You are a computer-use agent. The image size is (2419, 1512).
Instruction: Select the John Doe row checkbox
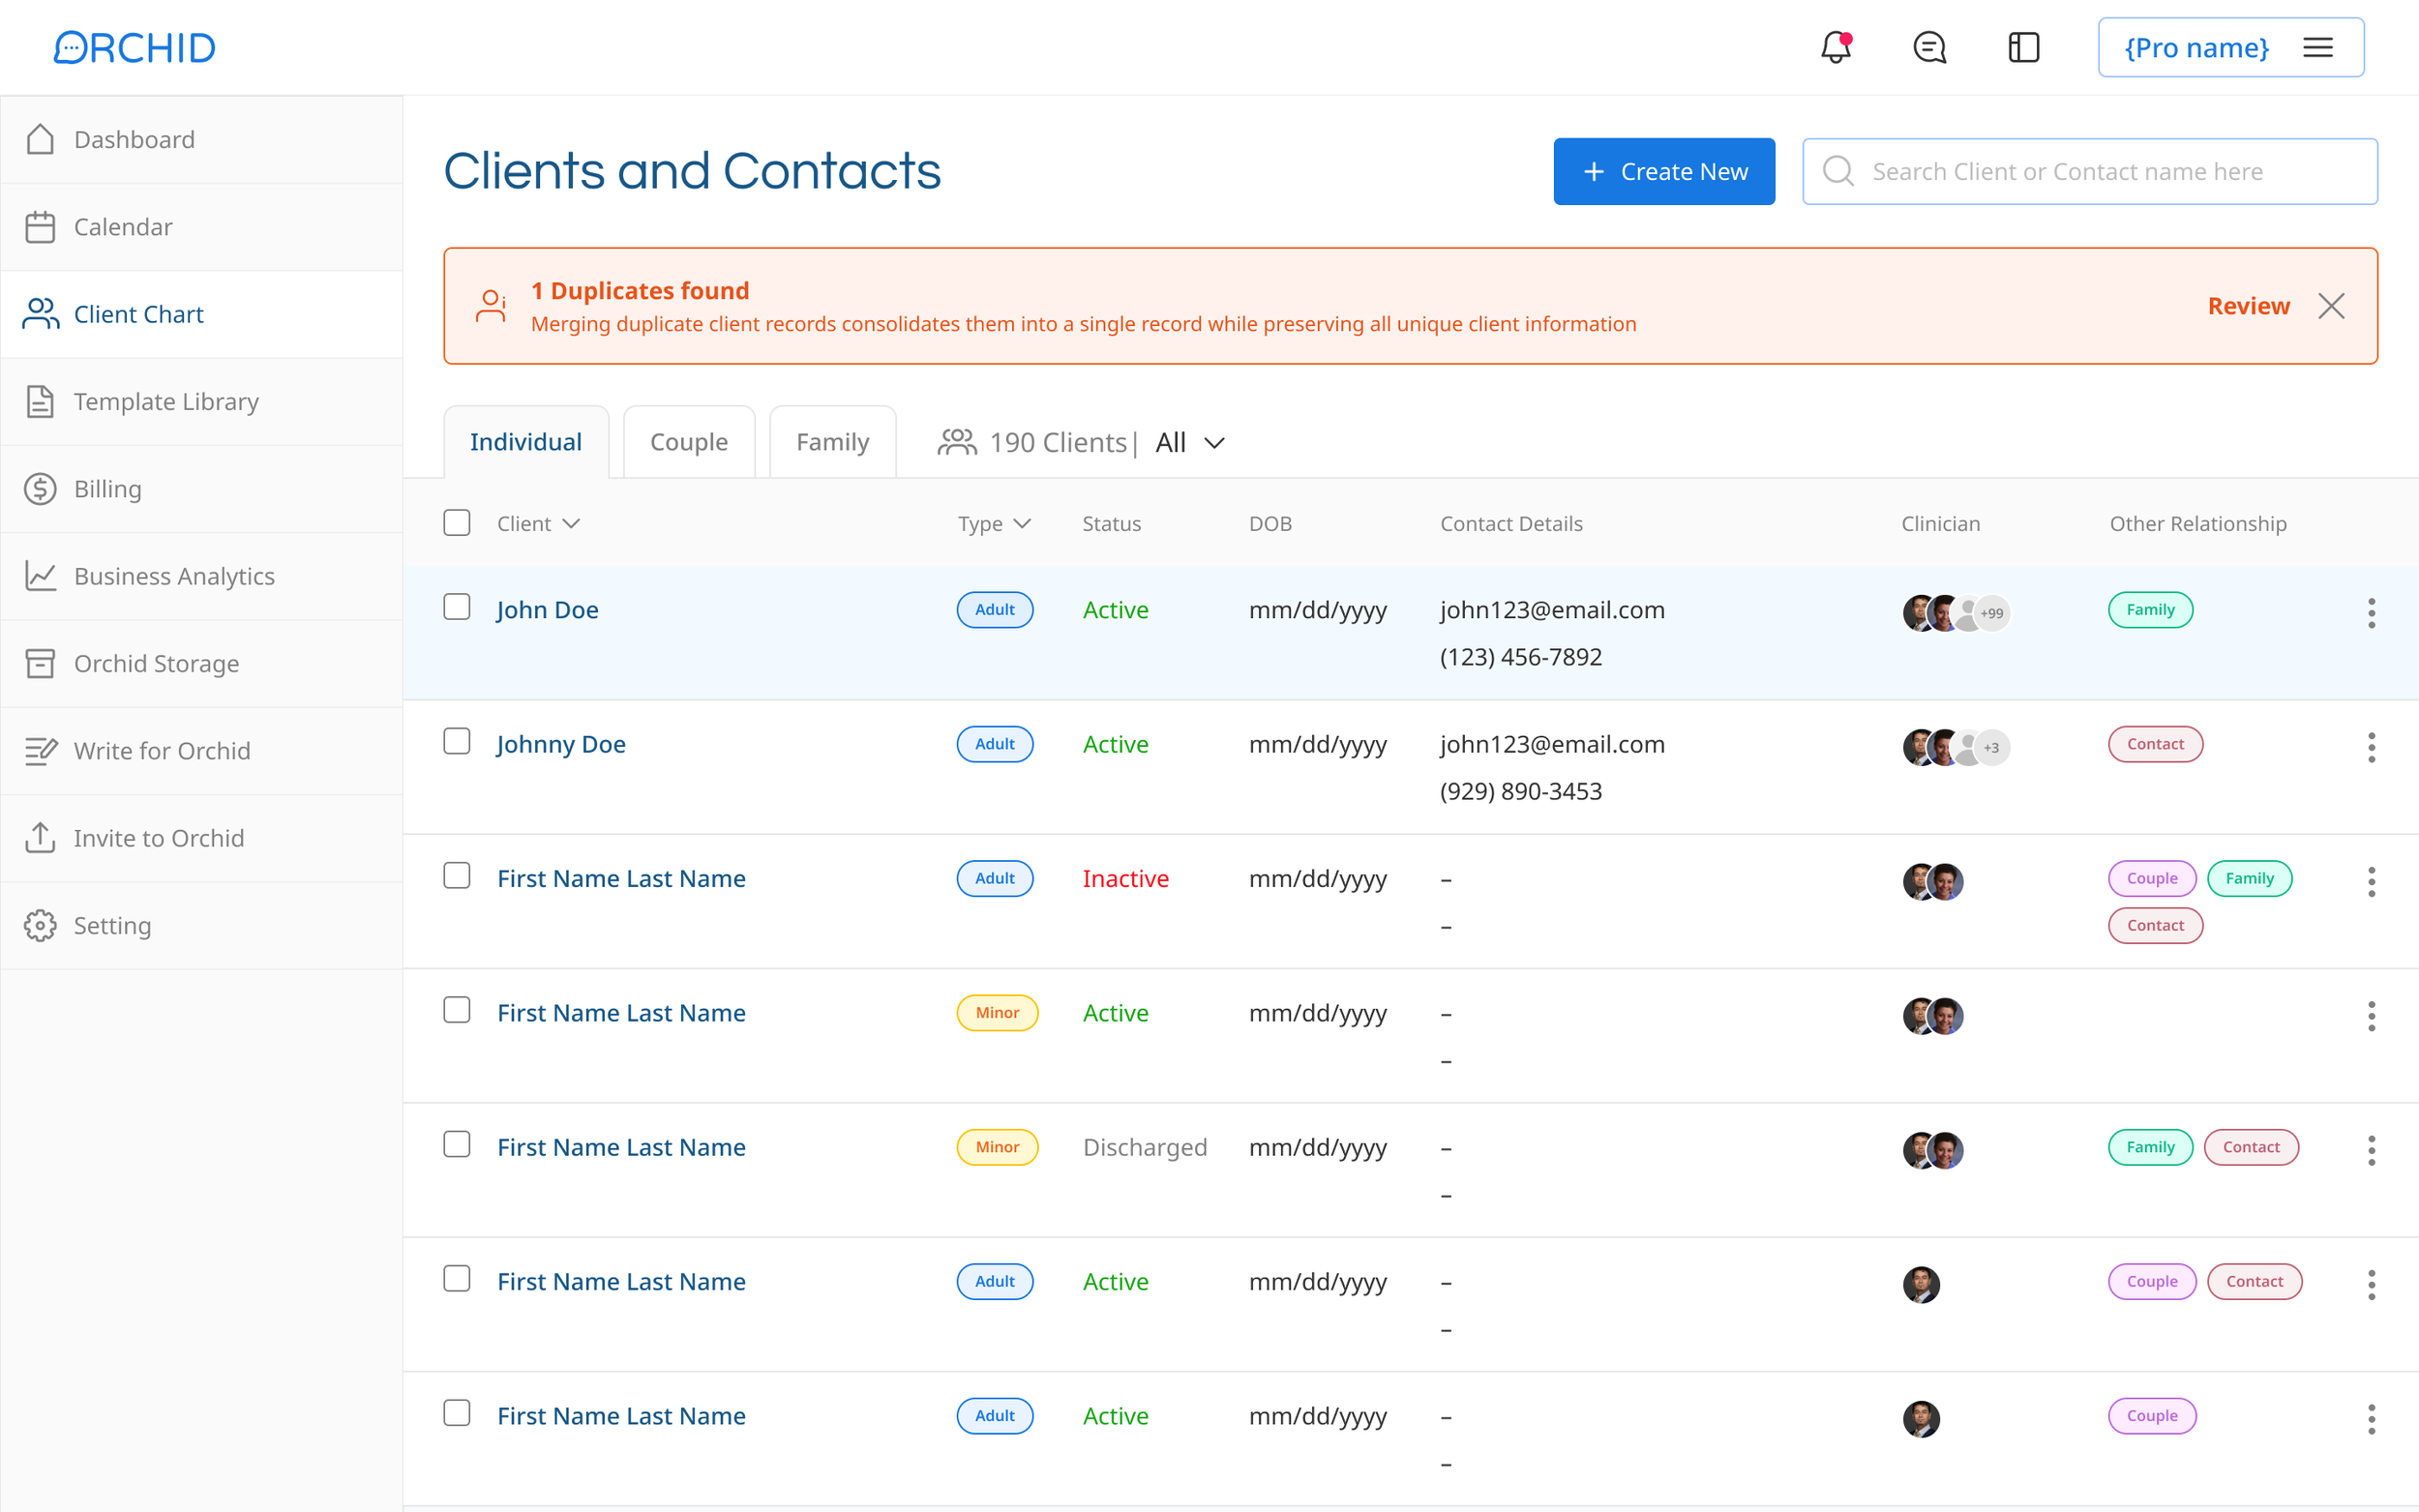click(x=457, y=607)
